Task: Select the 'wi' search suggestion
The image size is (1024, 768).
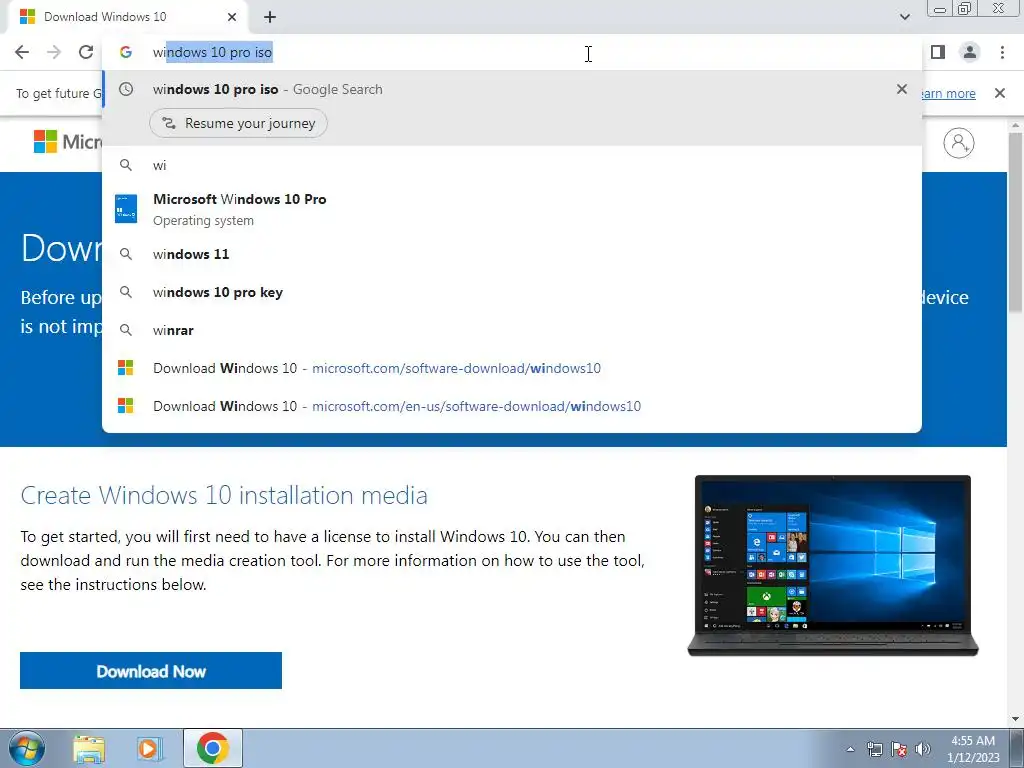Action: coord(512,165)
